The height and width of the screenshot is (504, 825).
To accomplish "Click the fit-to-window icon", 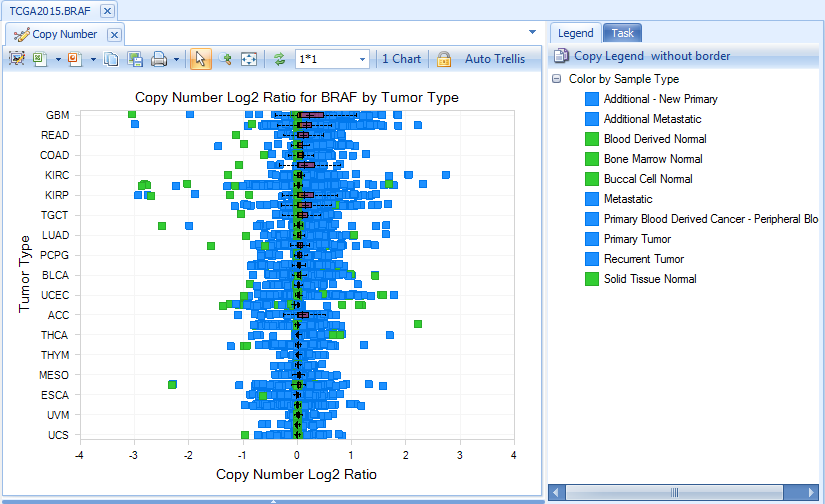I will pyautogui.click(x=249, y=59).
